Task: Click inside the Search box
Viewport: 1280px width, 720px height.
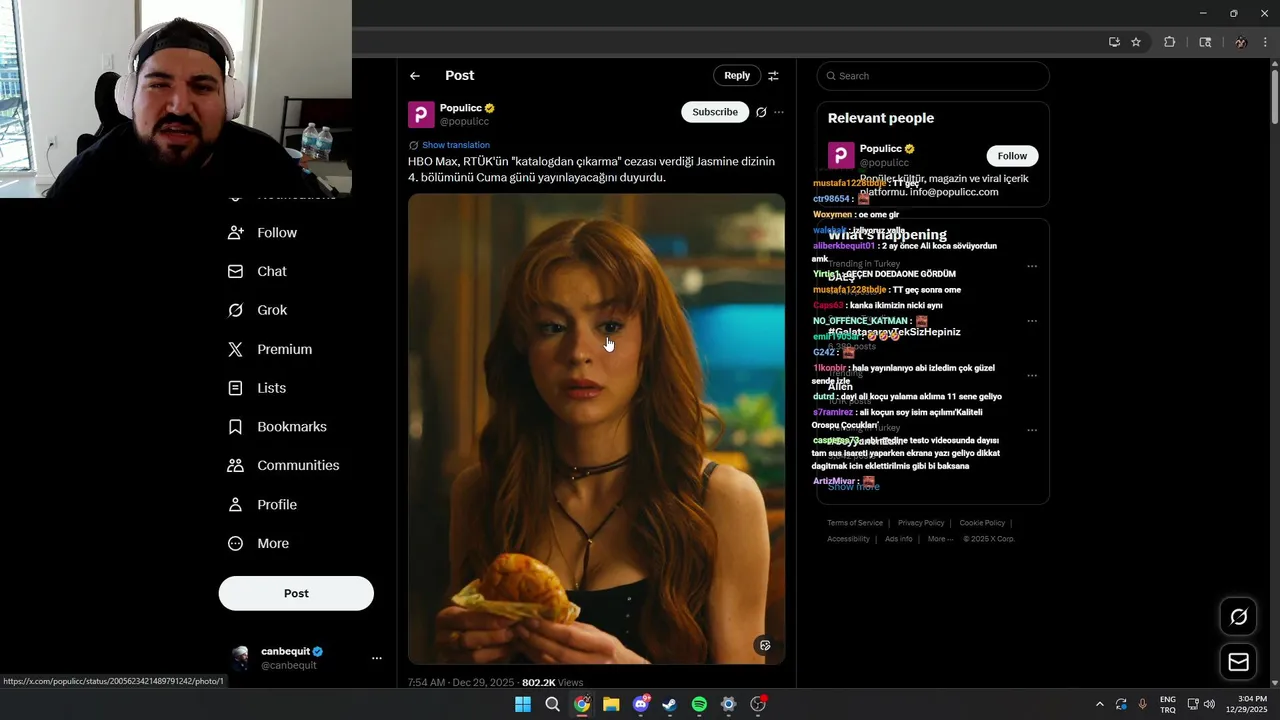Action: 933,76
